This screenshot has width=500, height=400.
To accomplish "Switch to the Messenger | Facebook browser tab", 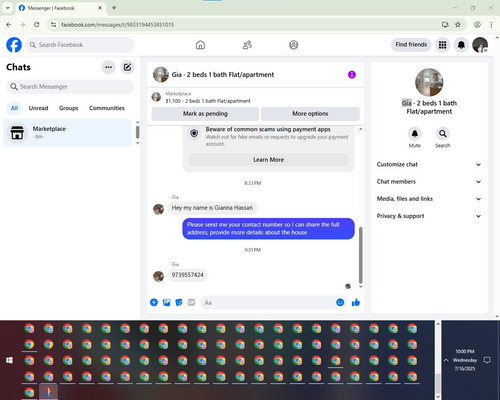I will point(60,8).
